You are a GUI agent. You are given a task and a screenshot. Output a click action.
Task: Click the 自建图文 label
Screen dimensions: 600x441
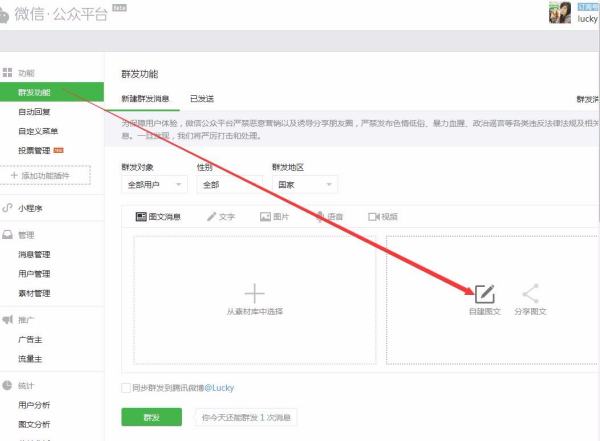tap(485, 311)
